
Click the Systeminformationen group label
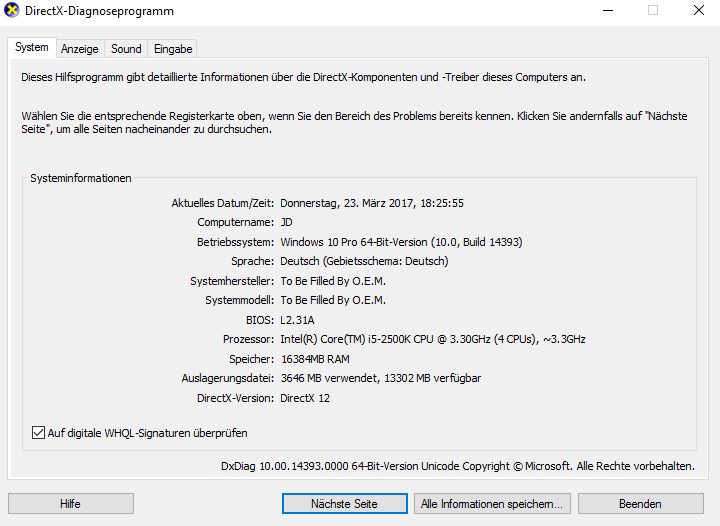(x=81, y=178)
